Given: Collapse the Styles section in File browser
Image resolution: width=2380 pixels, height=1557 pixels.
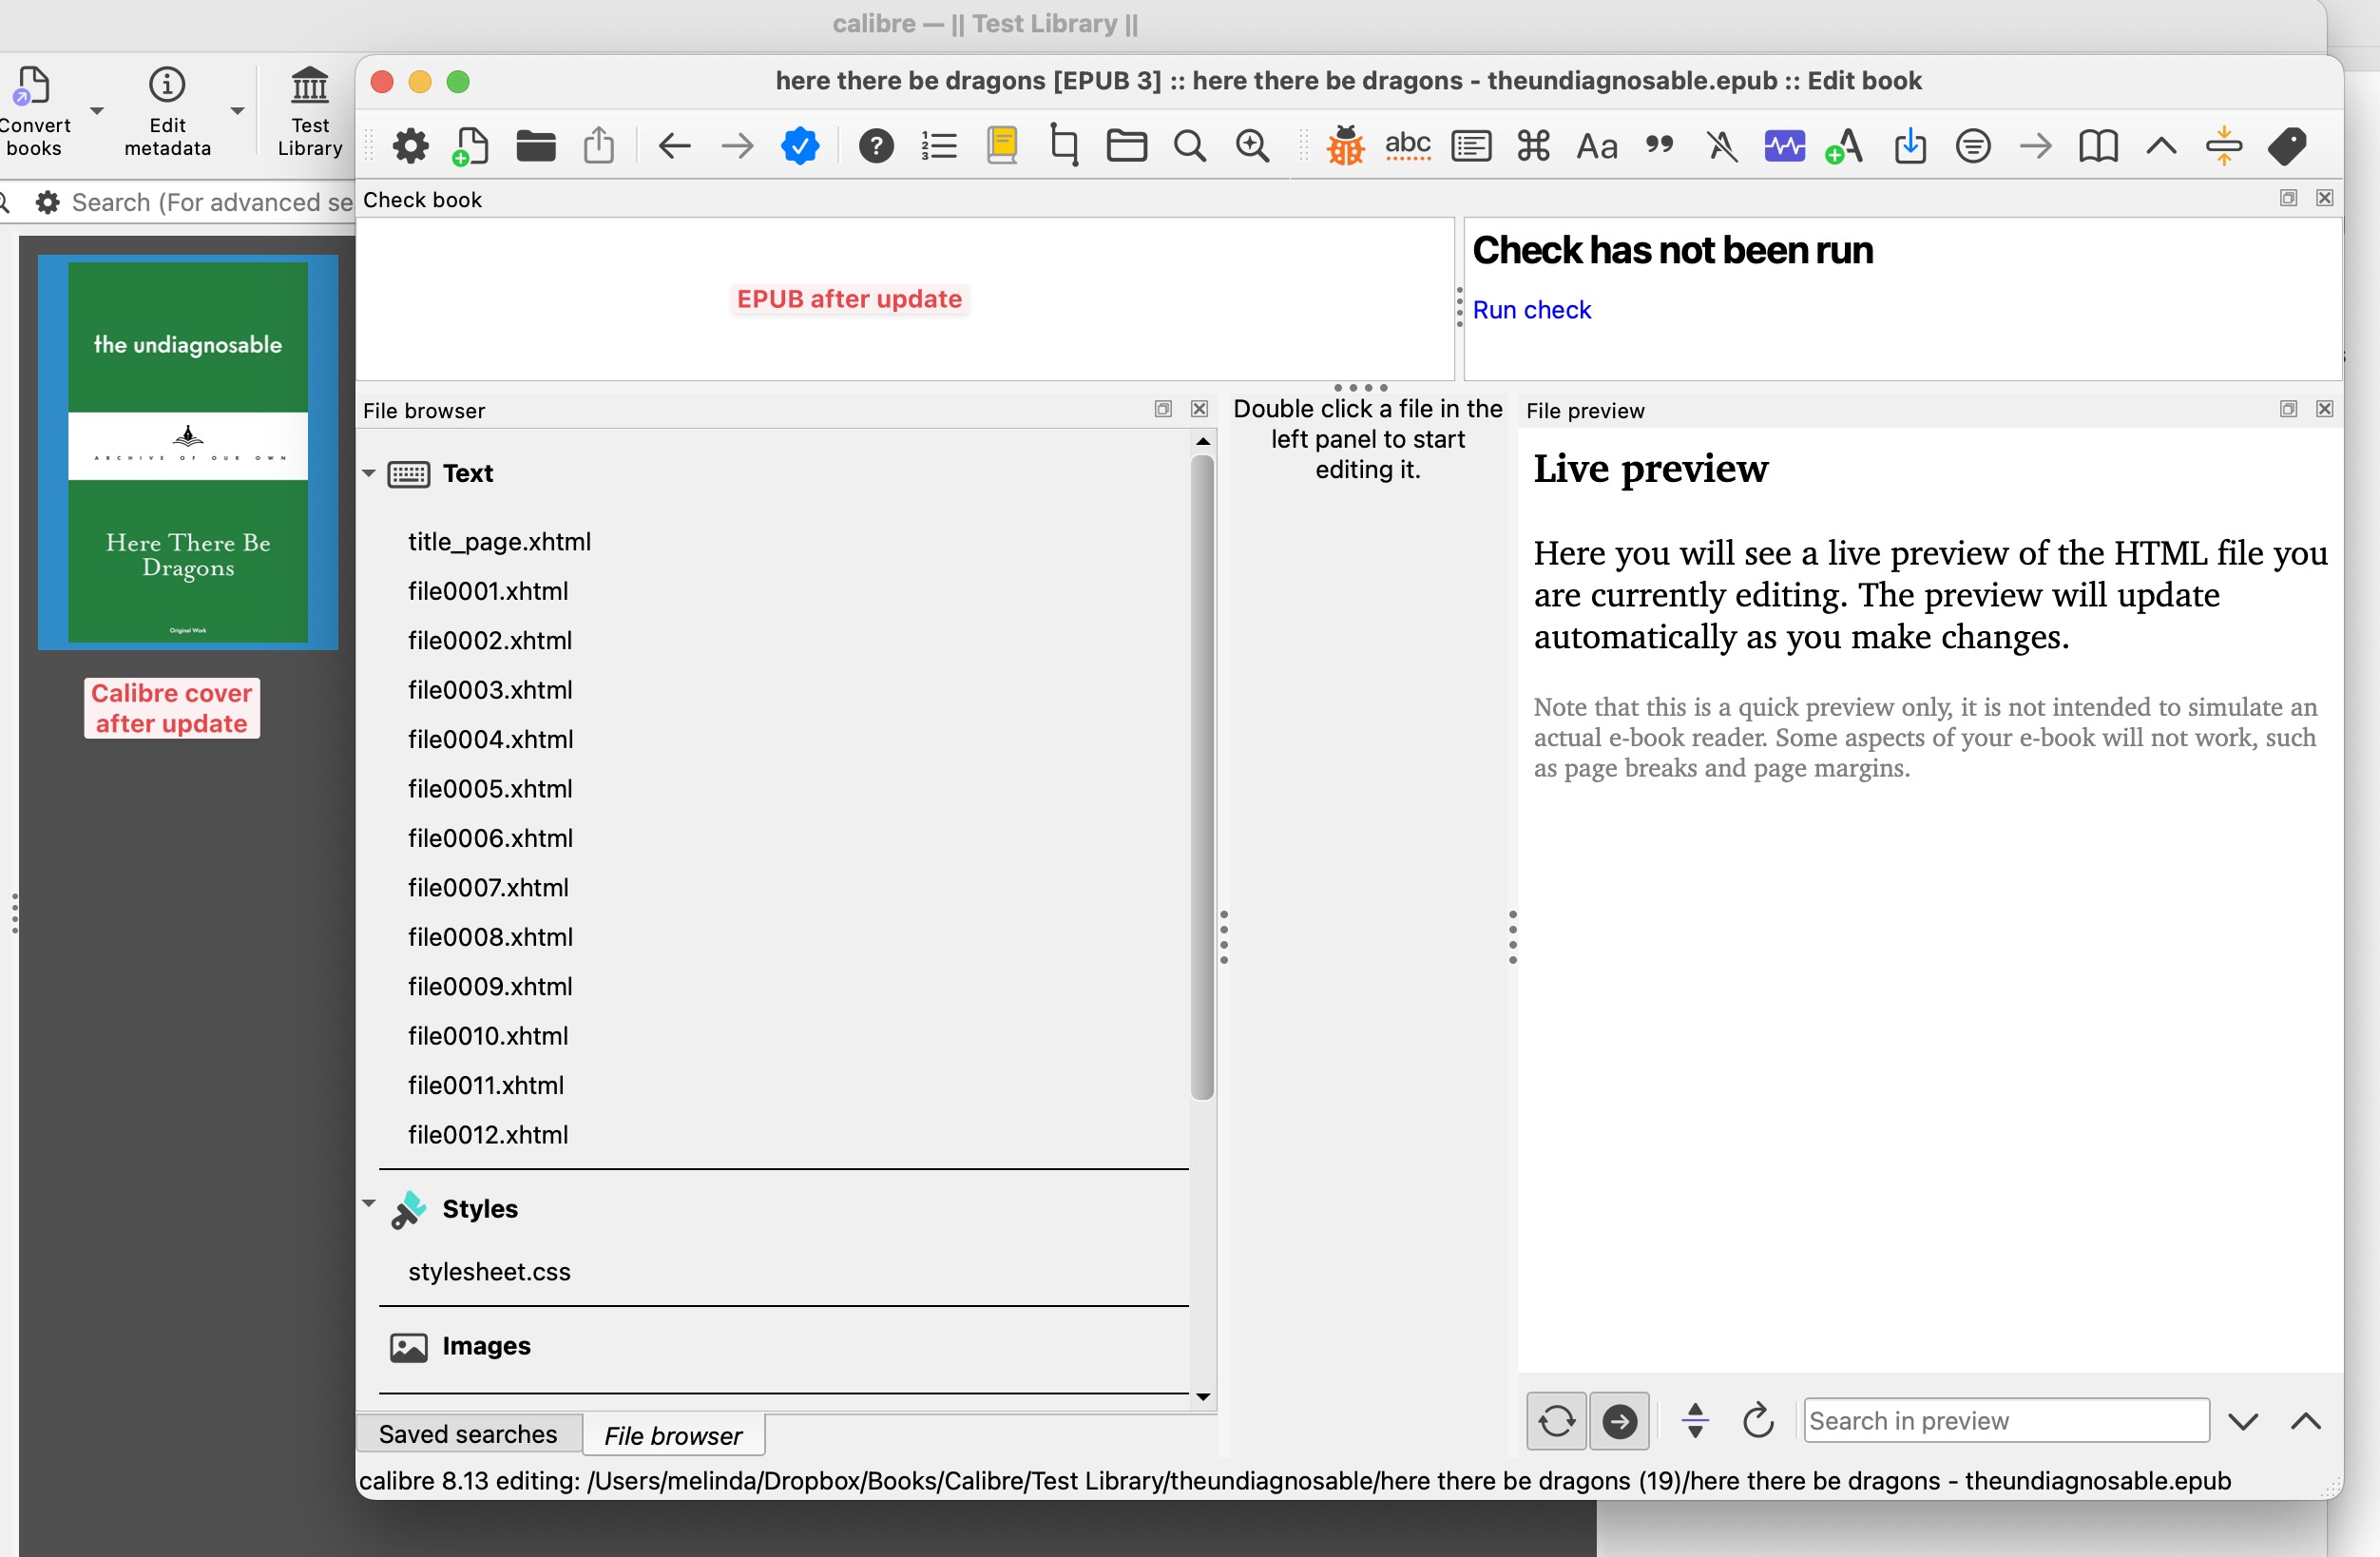Looking at the screenshot, I should pos(369,1204).
